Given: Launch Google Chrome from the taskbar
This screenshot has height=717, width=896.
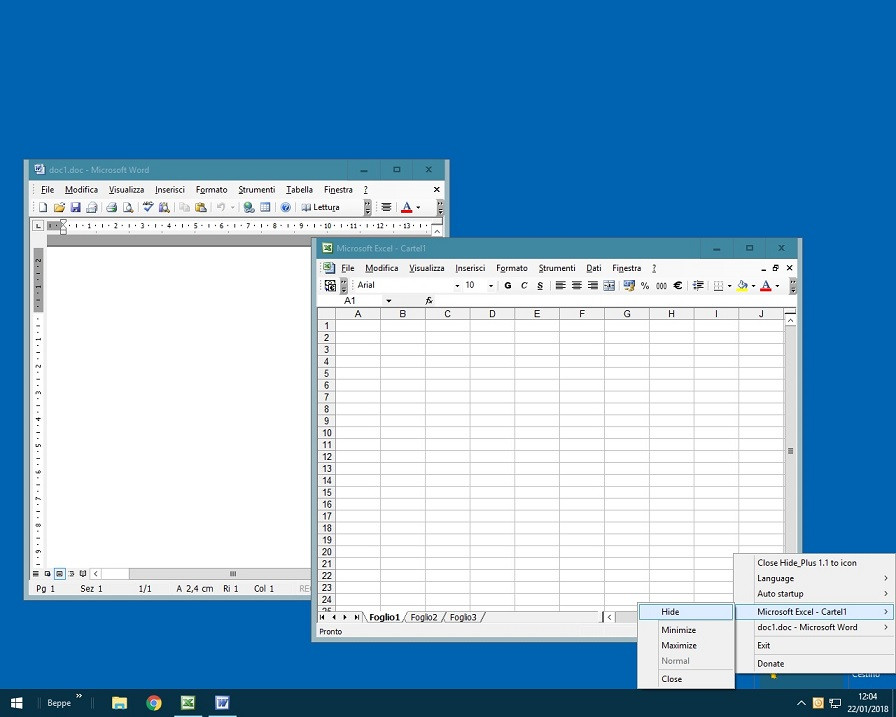Looking at the screenshot, I should pos(154,703).
